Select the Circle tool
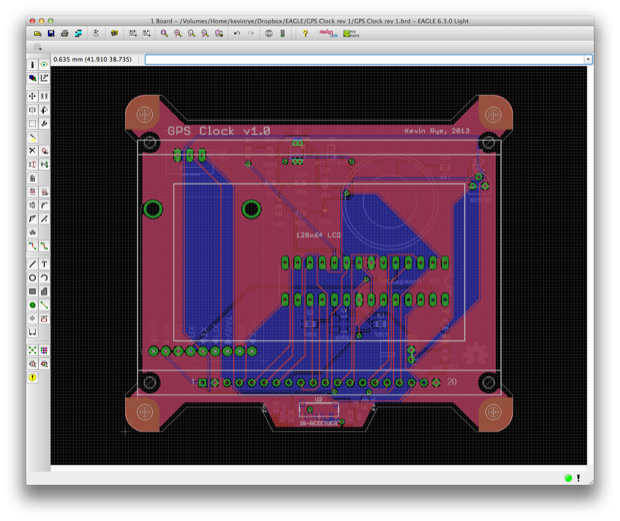This screenshot has height=521, width=620. click(32, 278)
